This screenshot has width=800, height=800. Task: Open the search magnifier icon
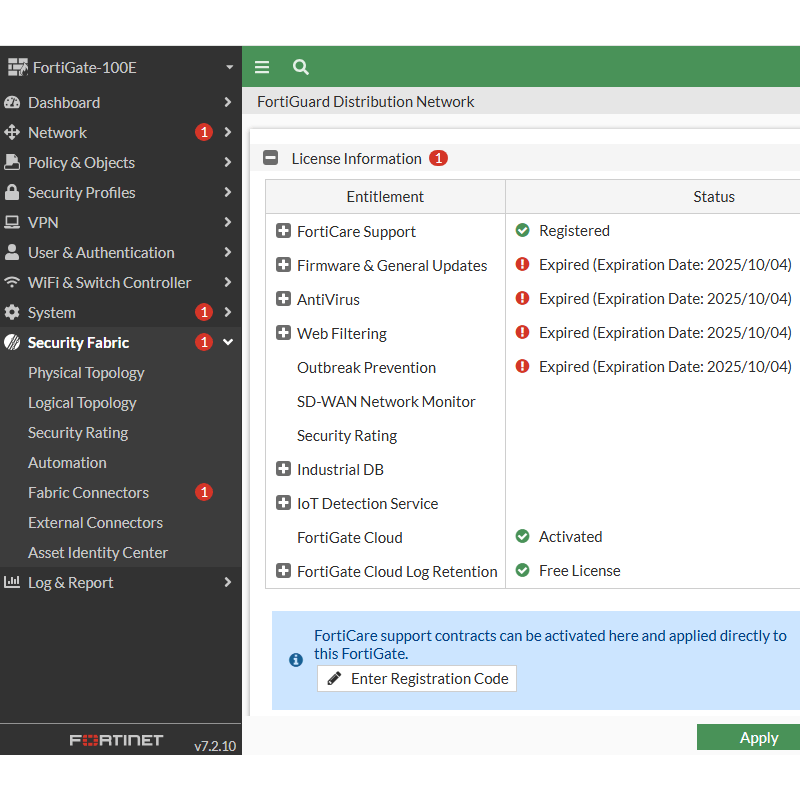pyautogui.click(x=300, y=67)
